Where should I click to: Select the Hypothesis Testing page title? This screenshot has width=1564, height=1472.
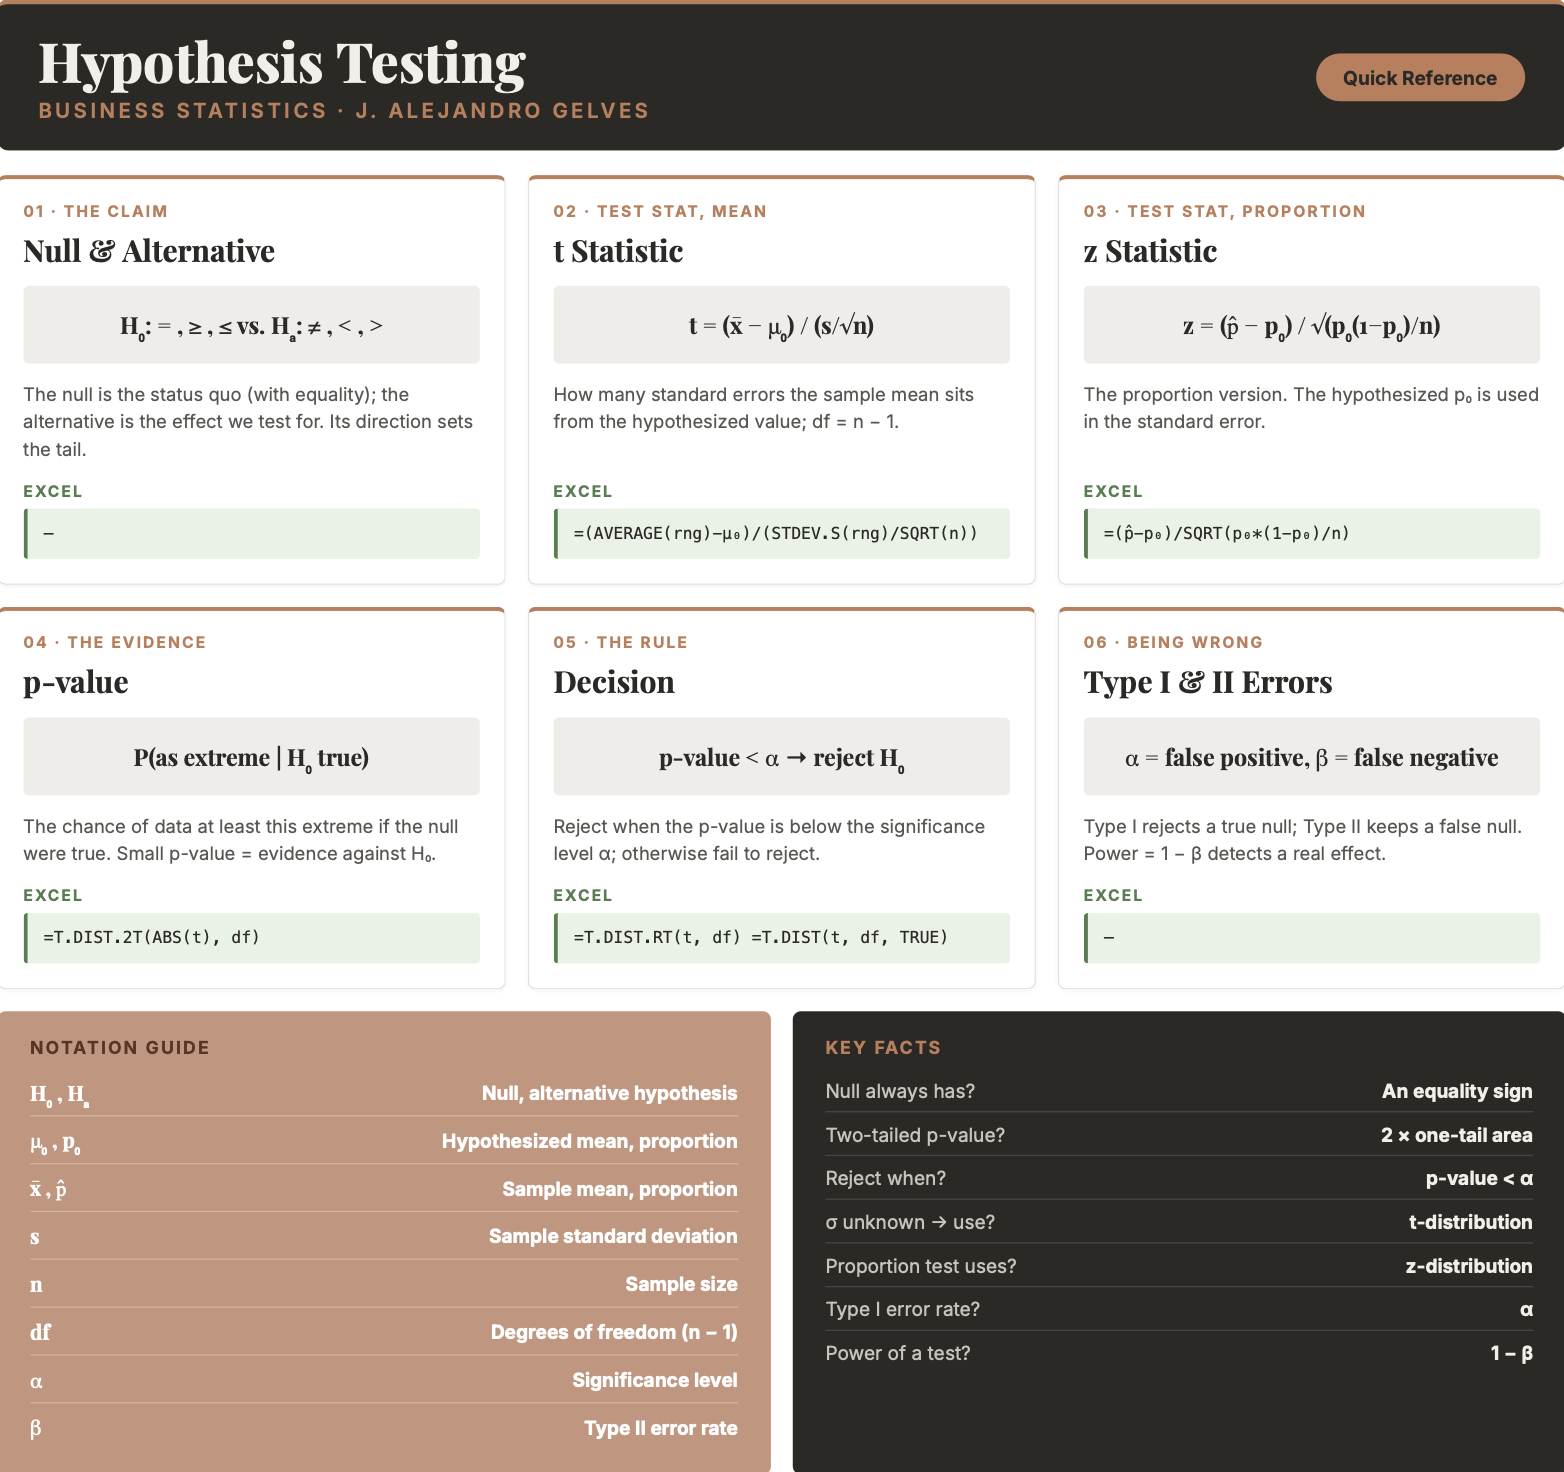[x=282, y=63]
